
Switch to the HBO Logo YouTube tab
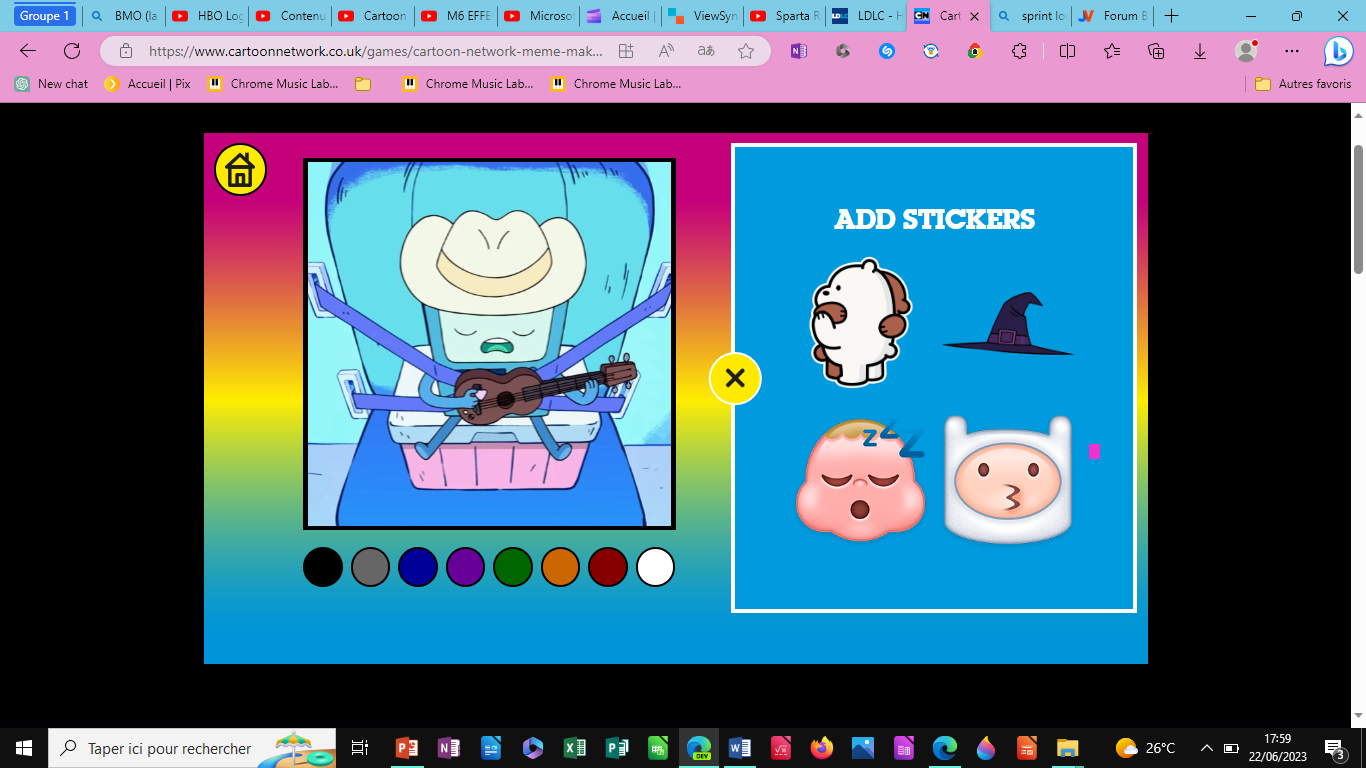(207, 16)
